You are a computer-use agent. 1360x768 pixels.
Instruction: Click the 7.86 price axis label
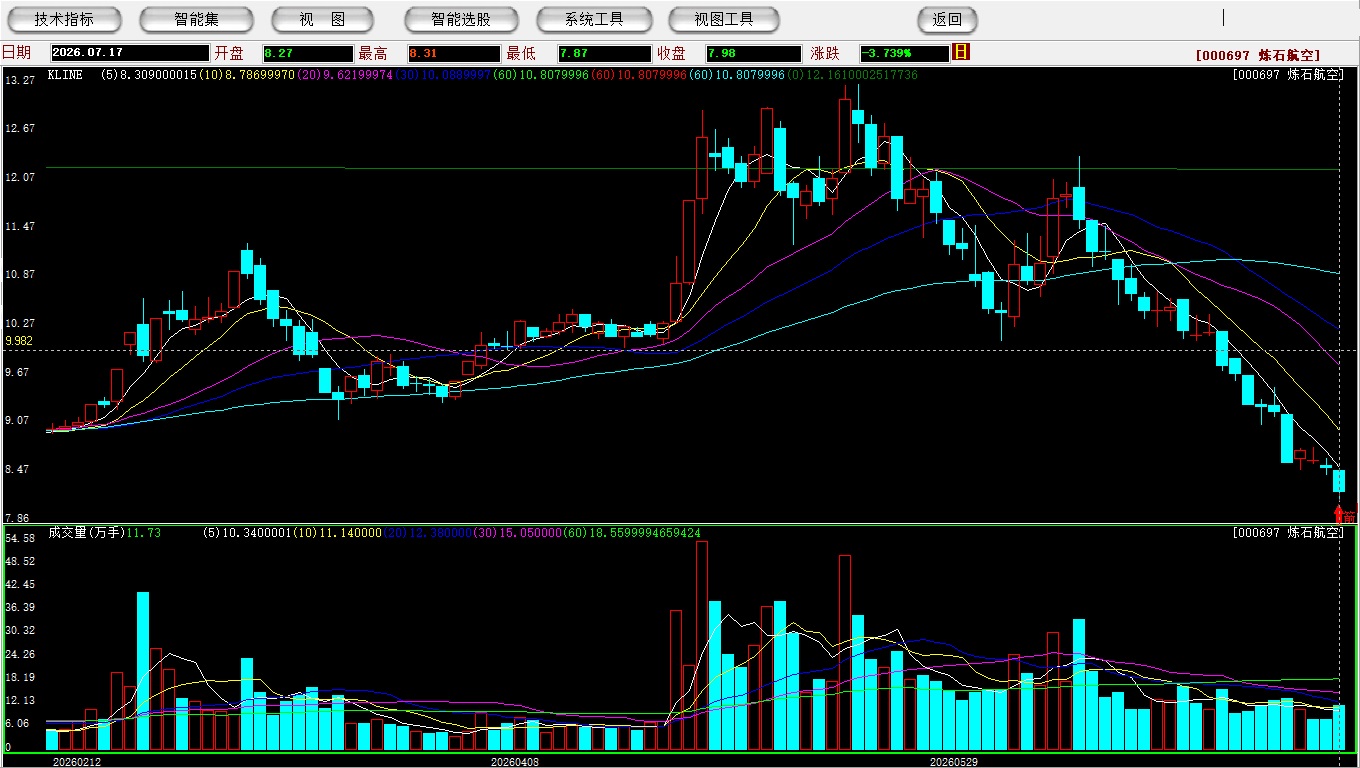(x=19, y=518)
